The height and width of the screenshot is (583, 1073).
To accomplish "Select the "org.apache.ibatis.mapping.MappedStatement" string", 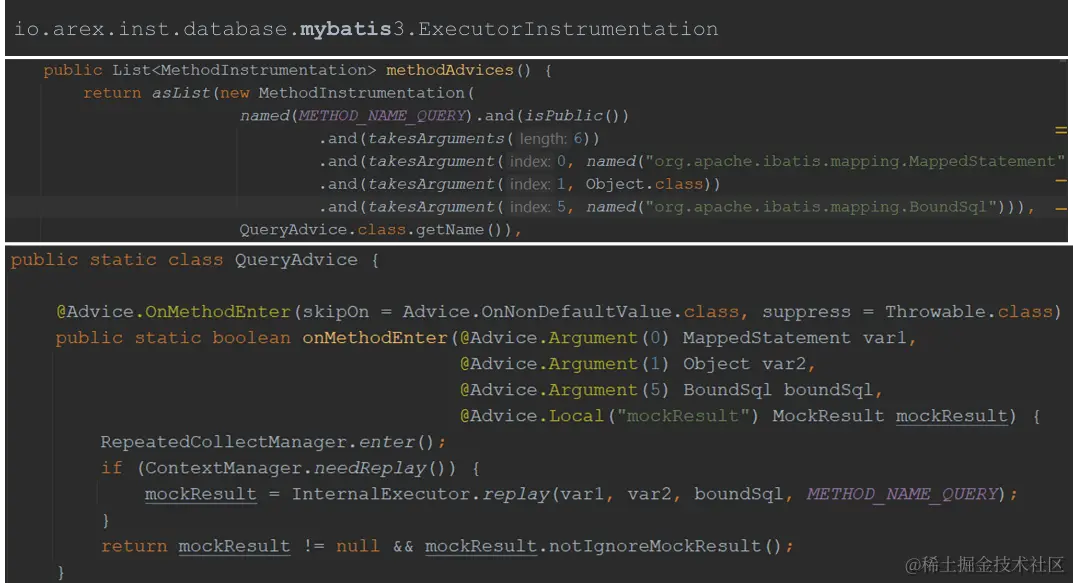I will [x=855, y=161].
